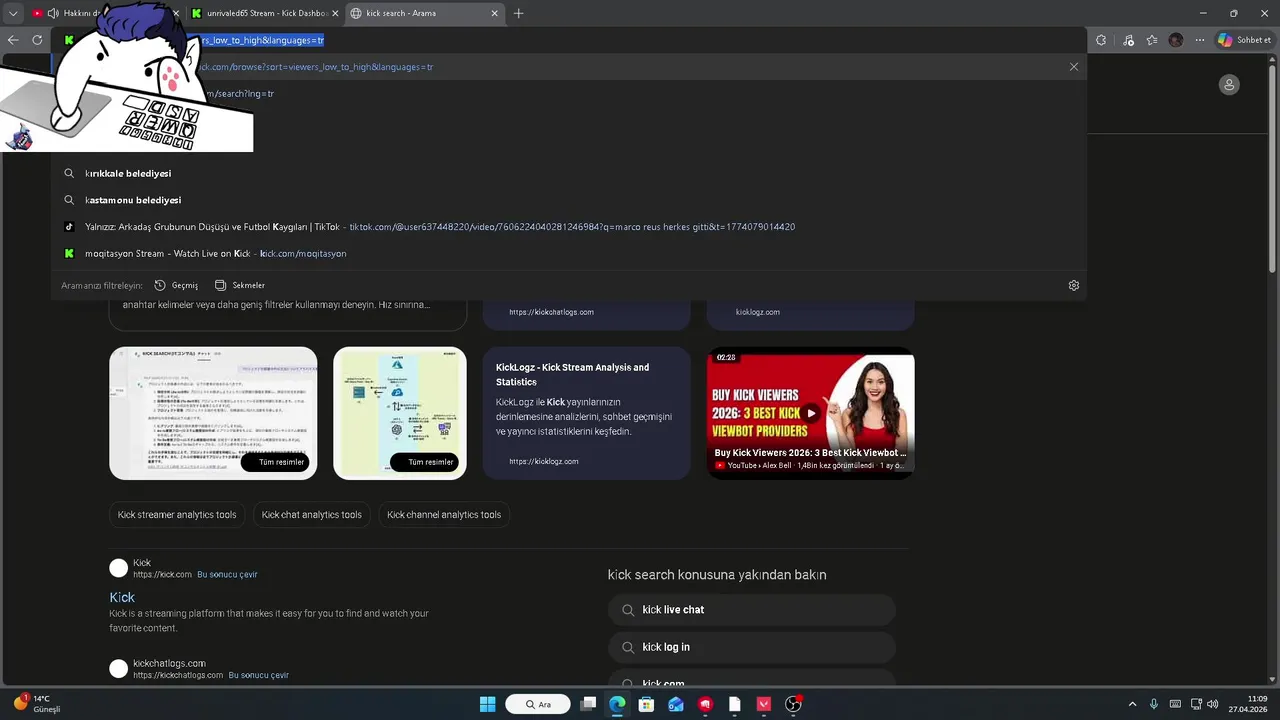Image resolution: width=1280 pixels, height=720 pixels.
Task: Open the white document taskbar icon
Action: (x=735, y=704)
